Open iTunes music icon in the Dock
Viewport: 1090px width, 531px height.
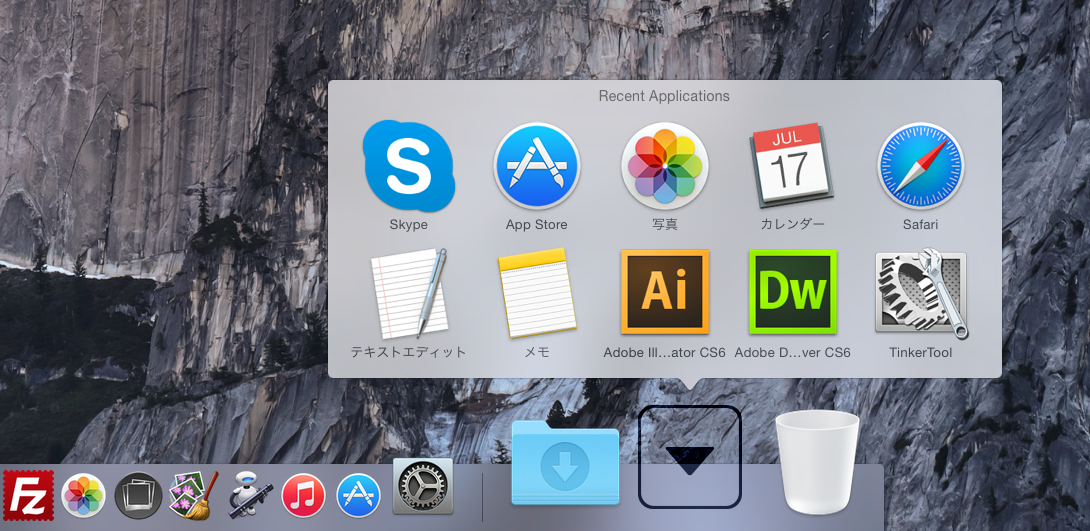[304, 496]
